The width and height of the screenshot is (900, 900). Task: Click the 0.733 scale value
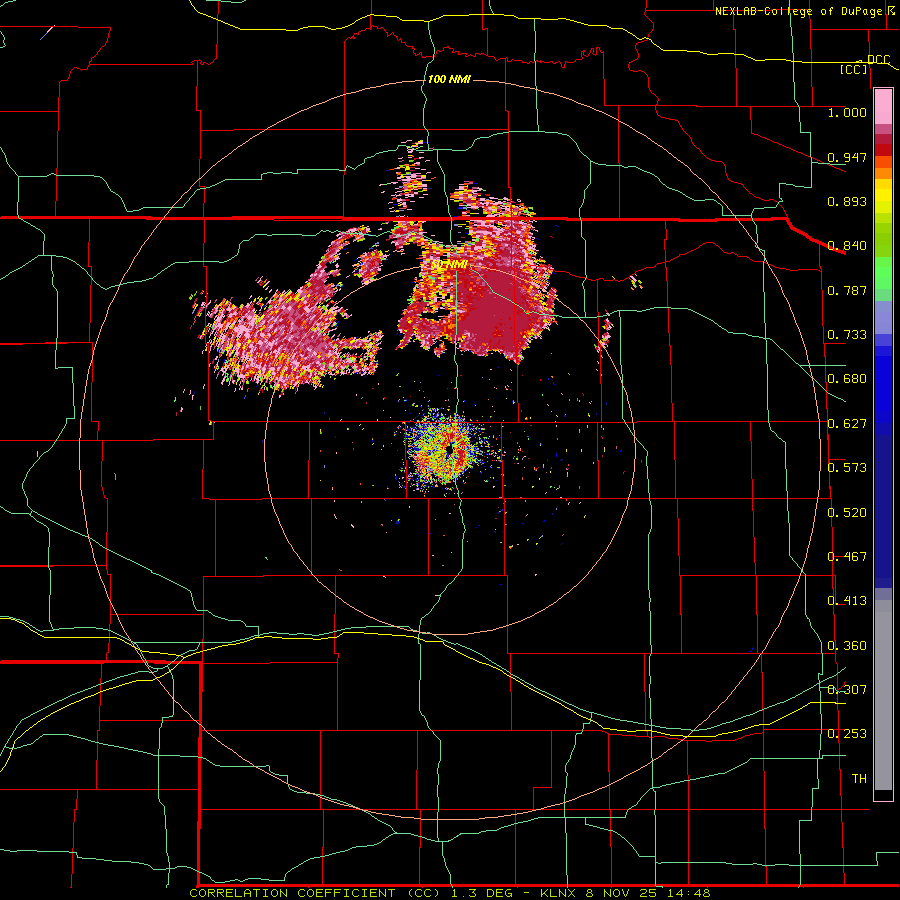(x=847, y=335)
